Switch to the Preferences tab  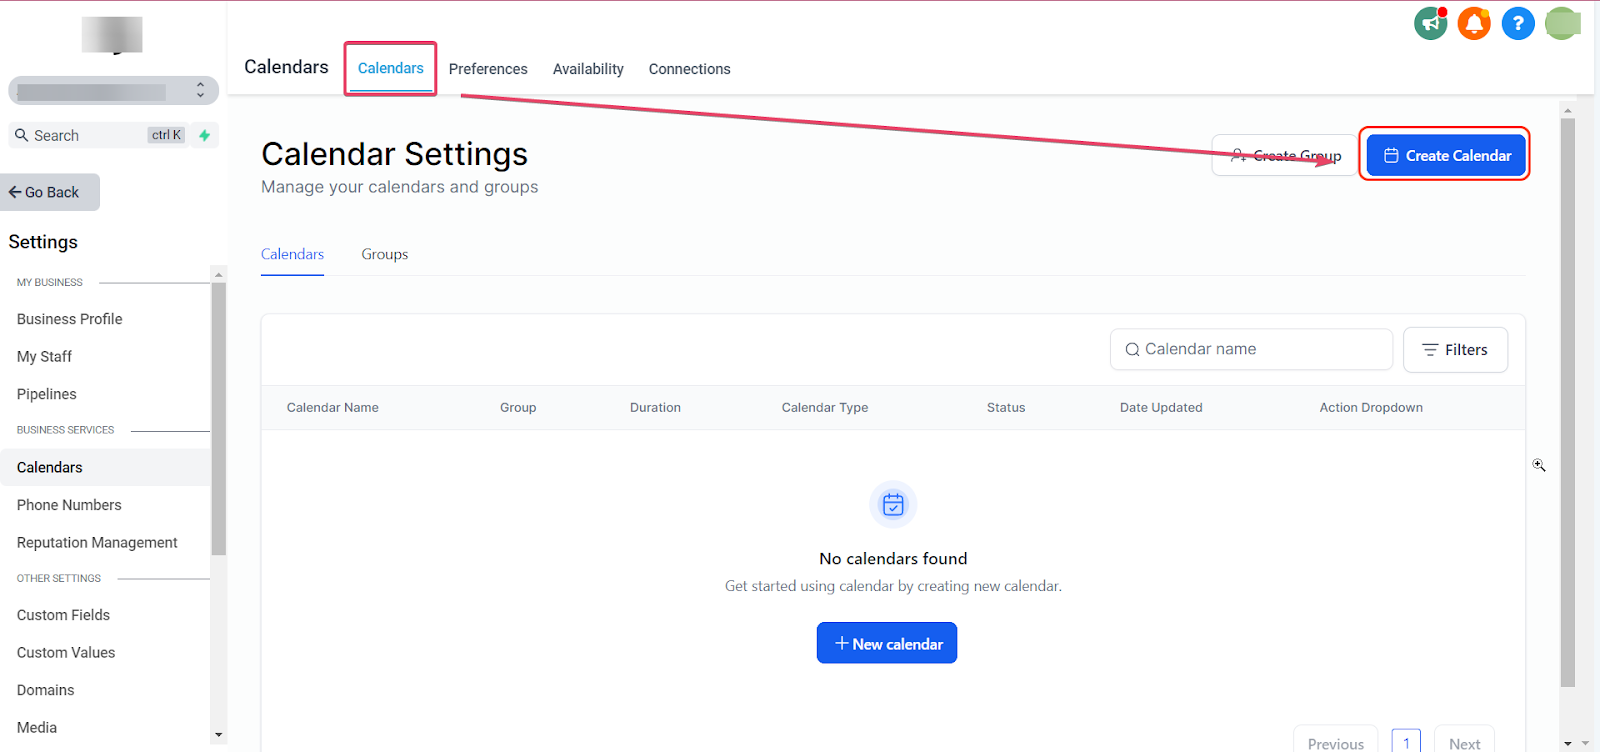[488, 69]
